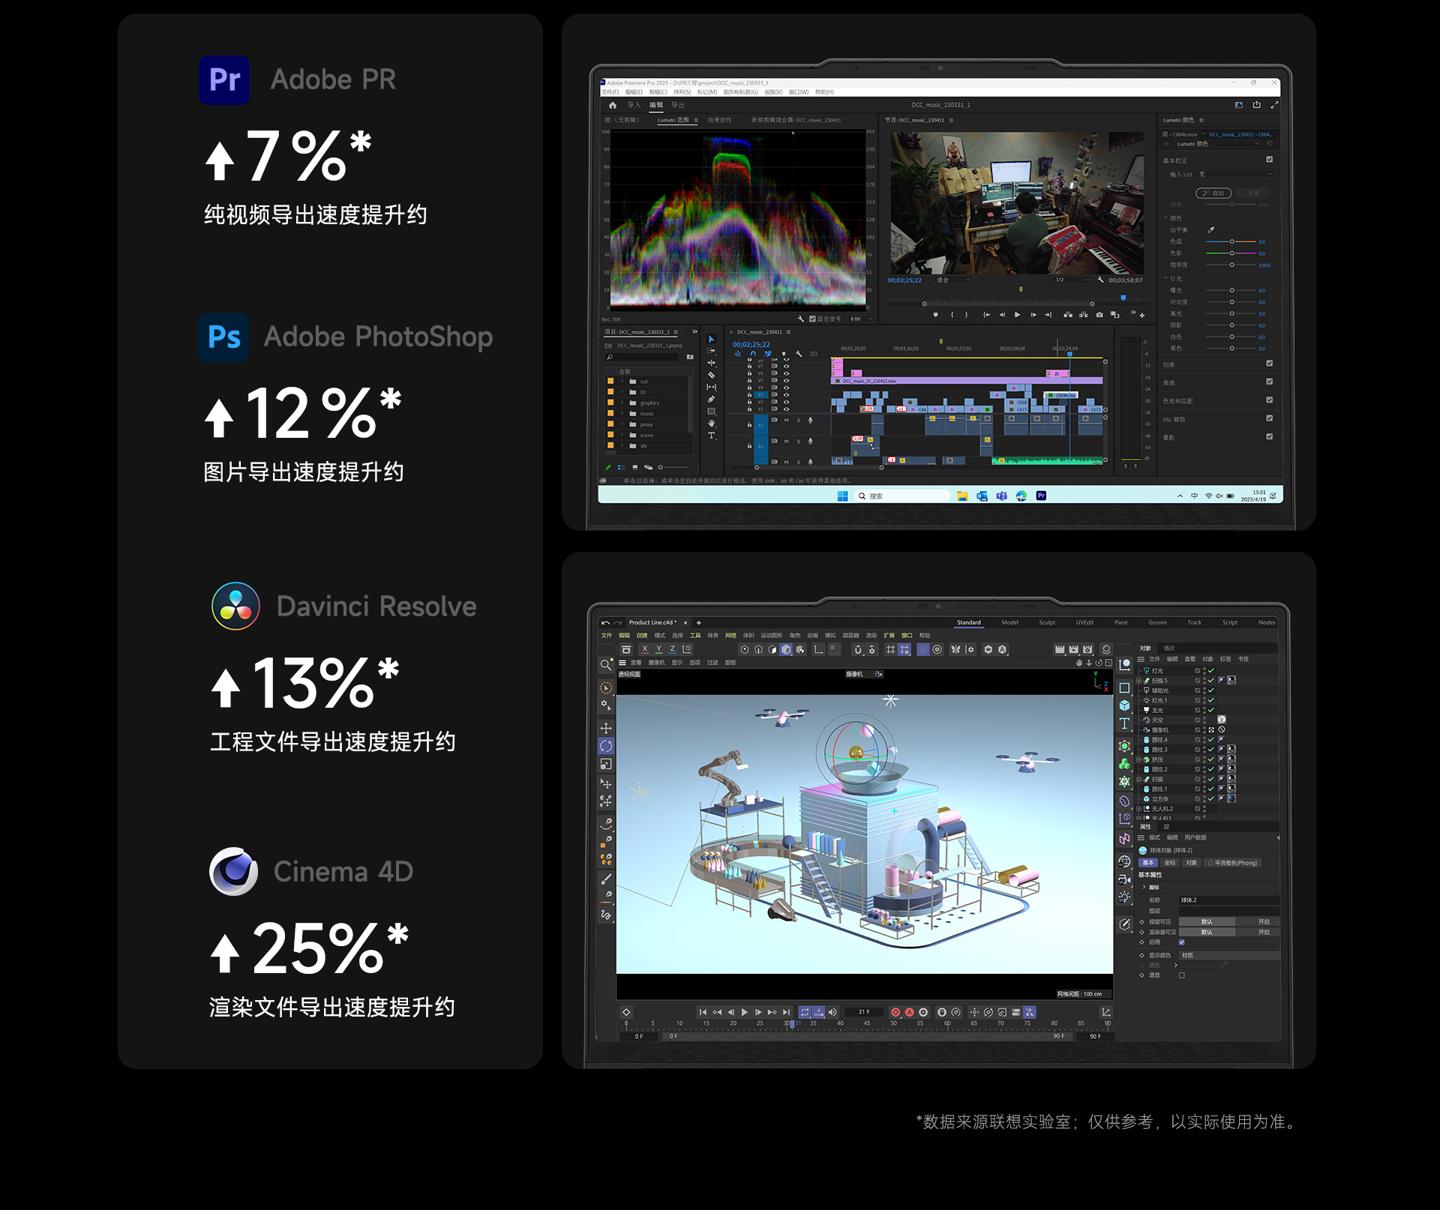
Task: Click Program monitor wrench settings icon
Action: tap(1101, 280)
